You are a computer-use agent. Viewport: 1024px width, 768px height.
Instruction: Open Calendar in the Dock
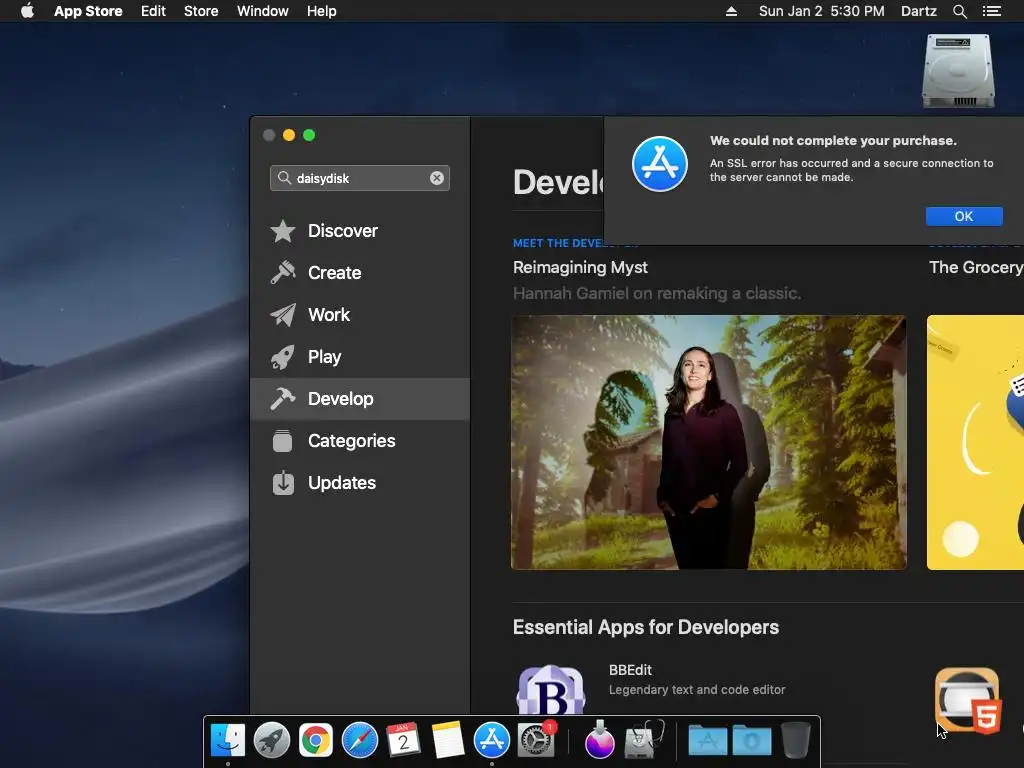[403, 740]
